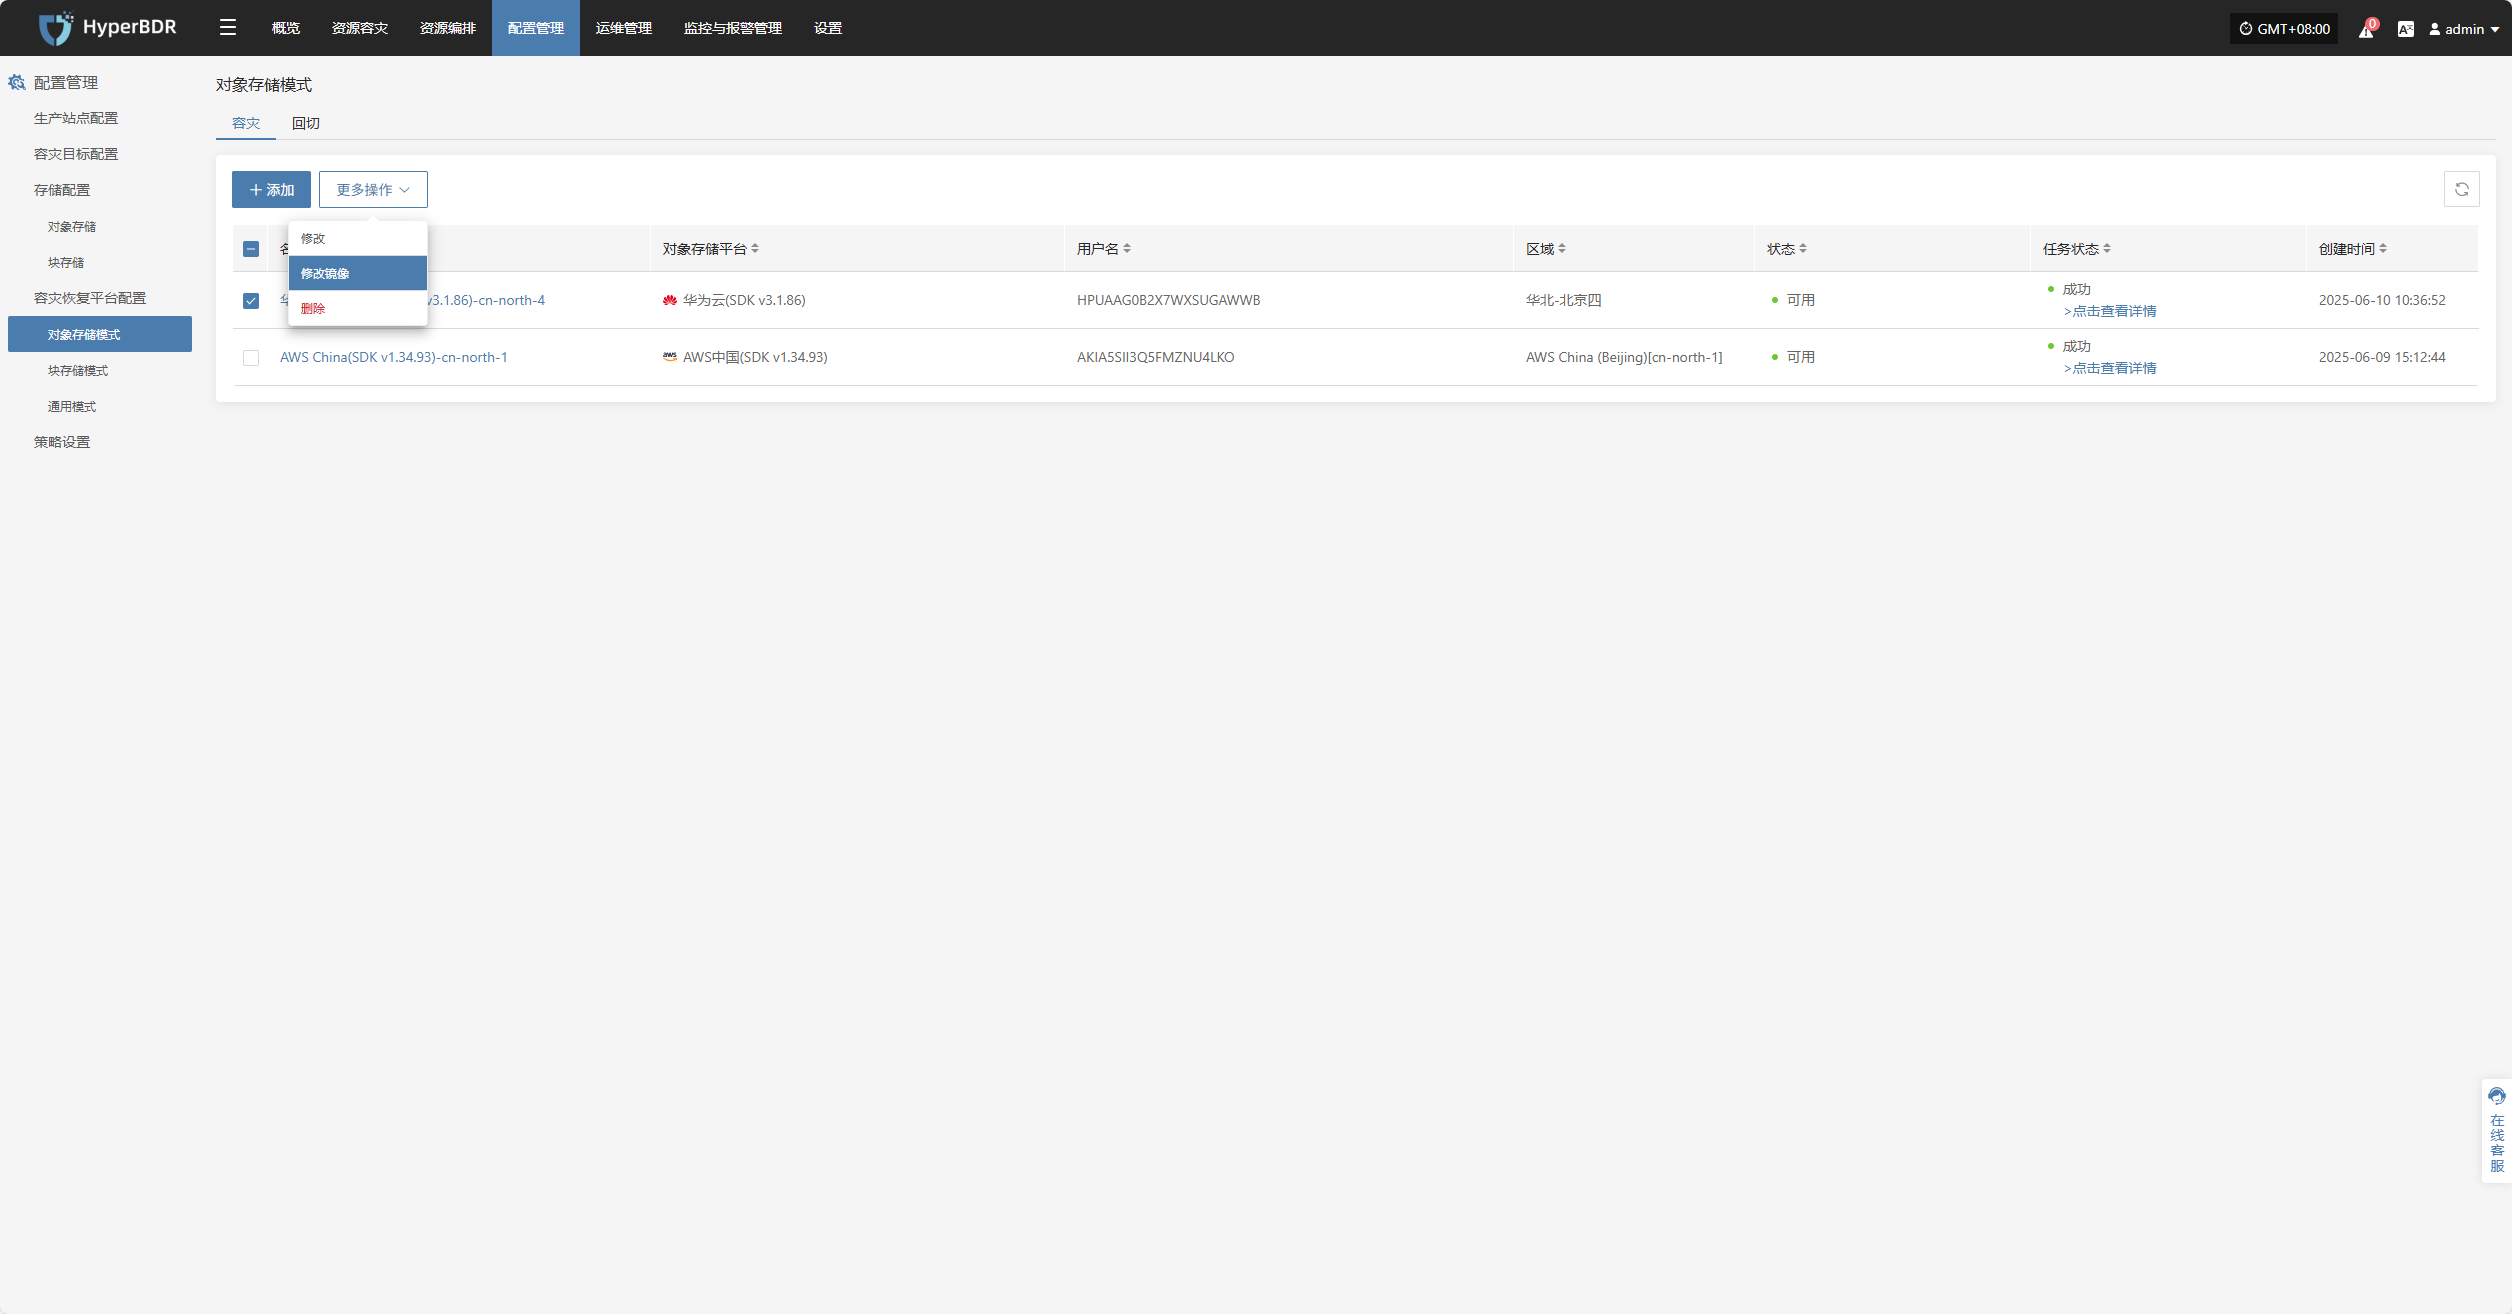Select 块存储 in the sidebar

pyautogui.click(x=66, y=263)
